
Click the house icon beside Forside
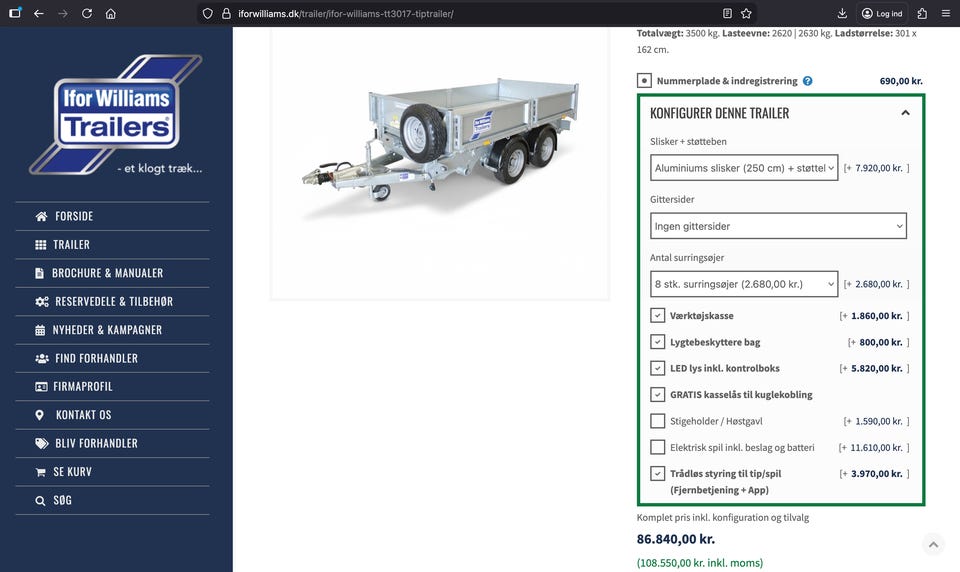41,216
